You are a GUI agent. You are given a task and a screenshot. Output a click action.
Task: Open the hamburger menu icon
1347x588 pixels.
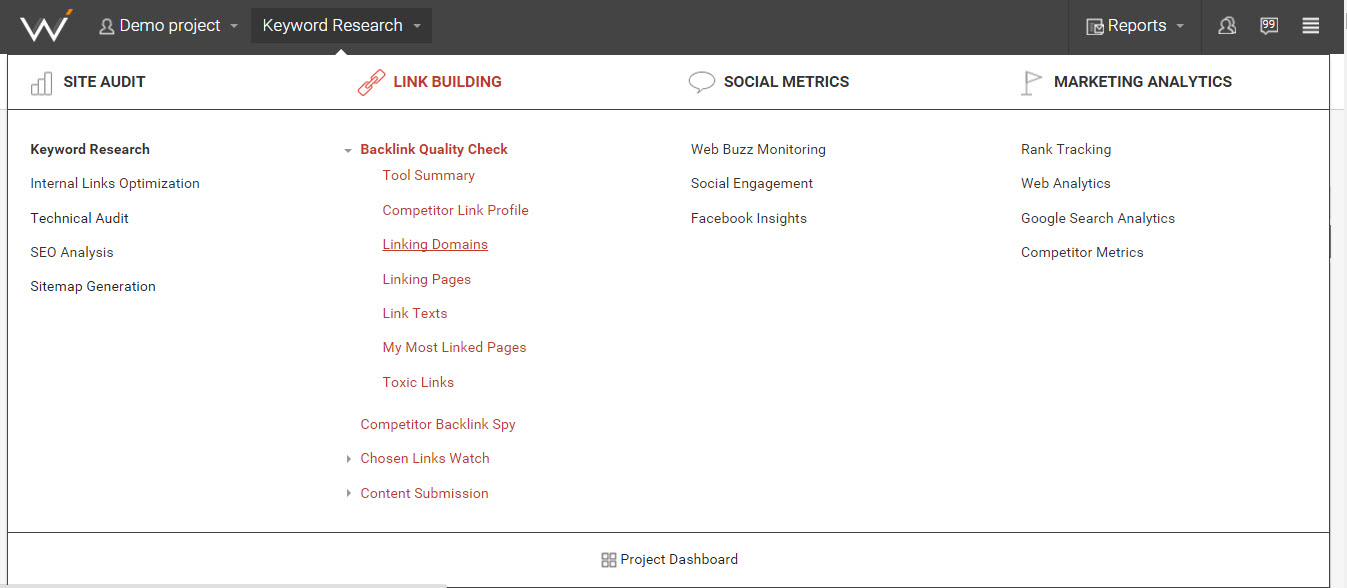tap(1311, 26)
